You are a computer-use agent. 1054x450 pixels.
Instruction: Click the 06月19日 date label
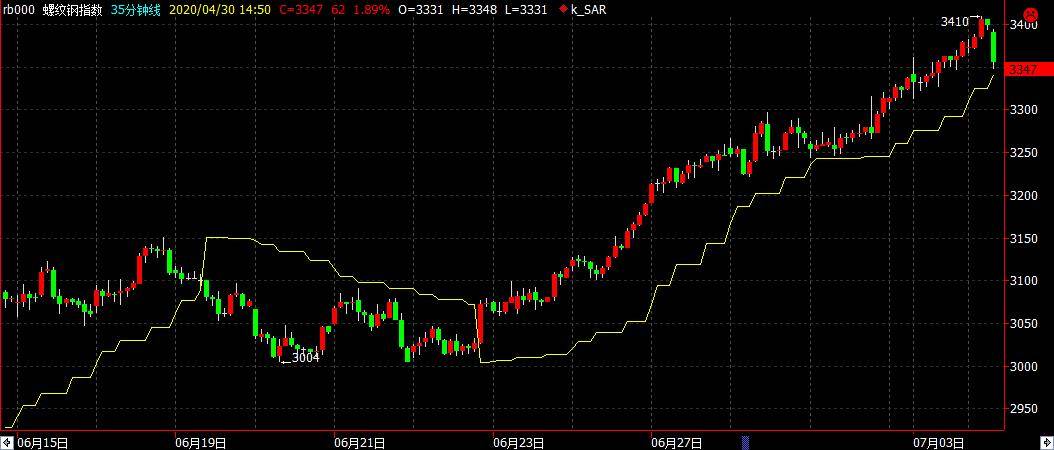pyautogui.click(x=200, y=443)
